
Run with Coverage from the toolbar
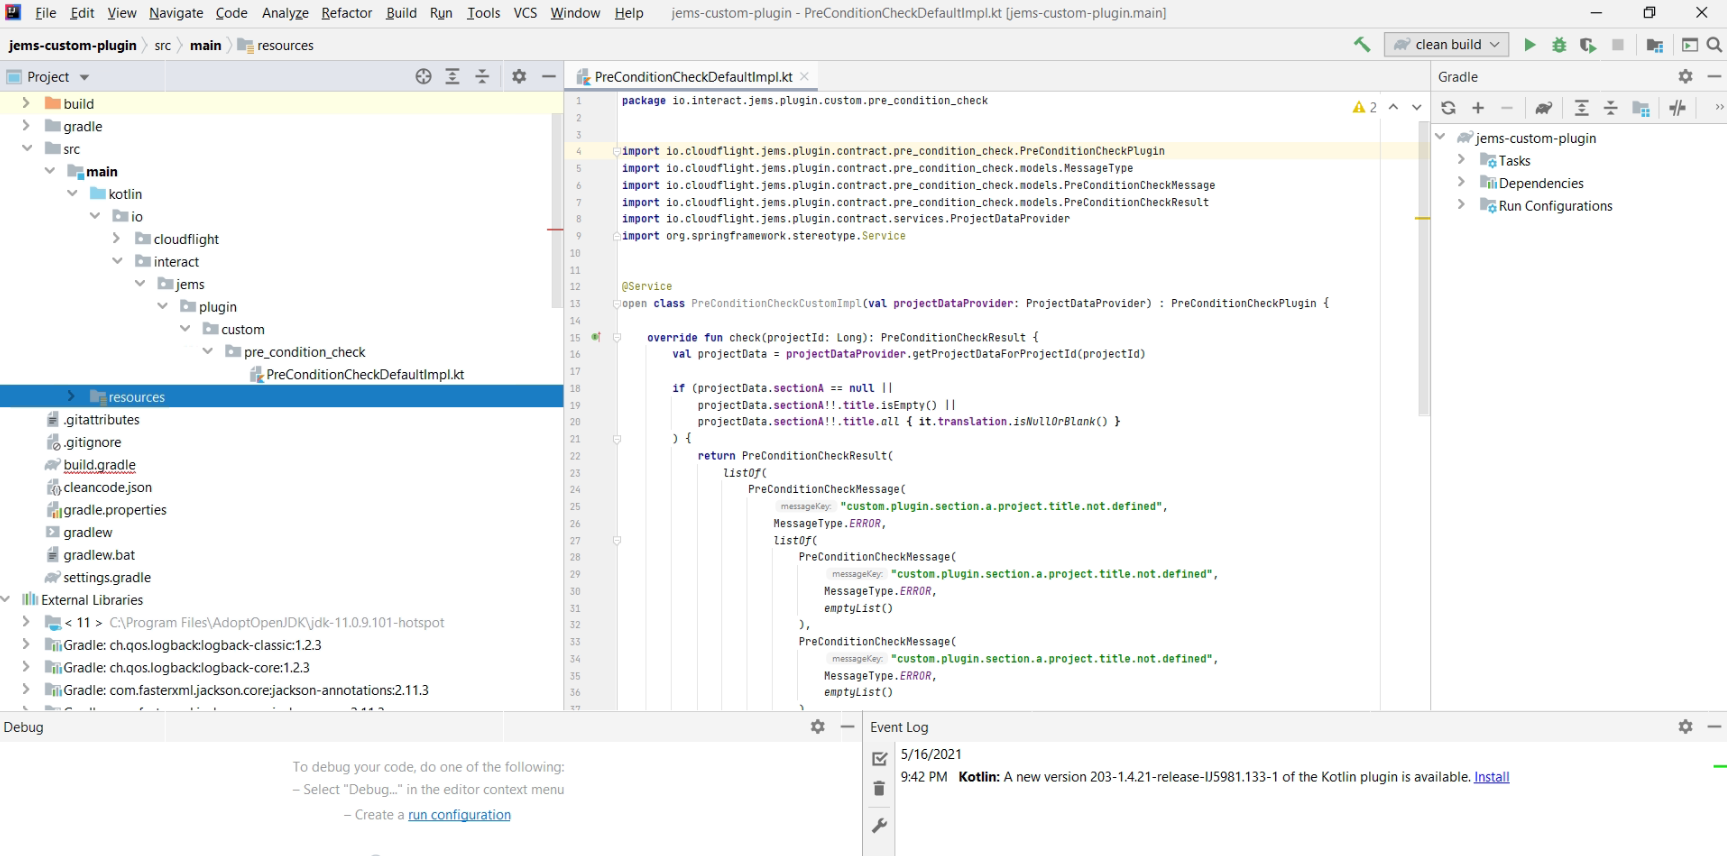[x=1588, y=45]
